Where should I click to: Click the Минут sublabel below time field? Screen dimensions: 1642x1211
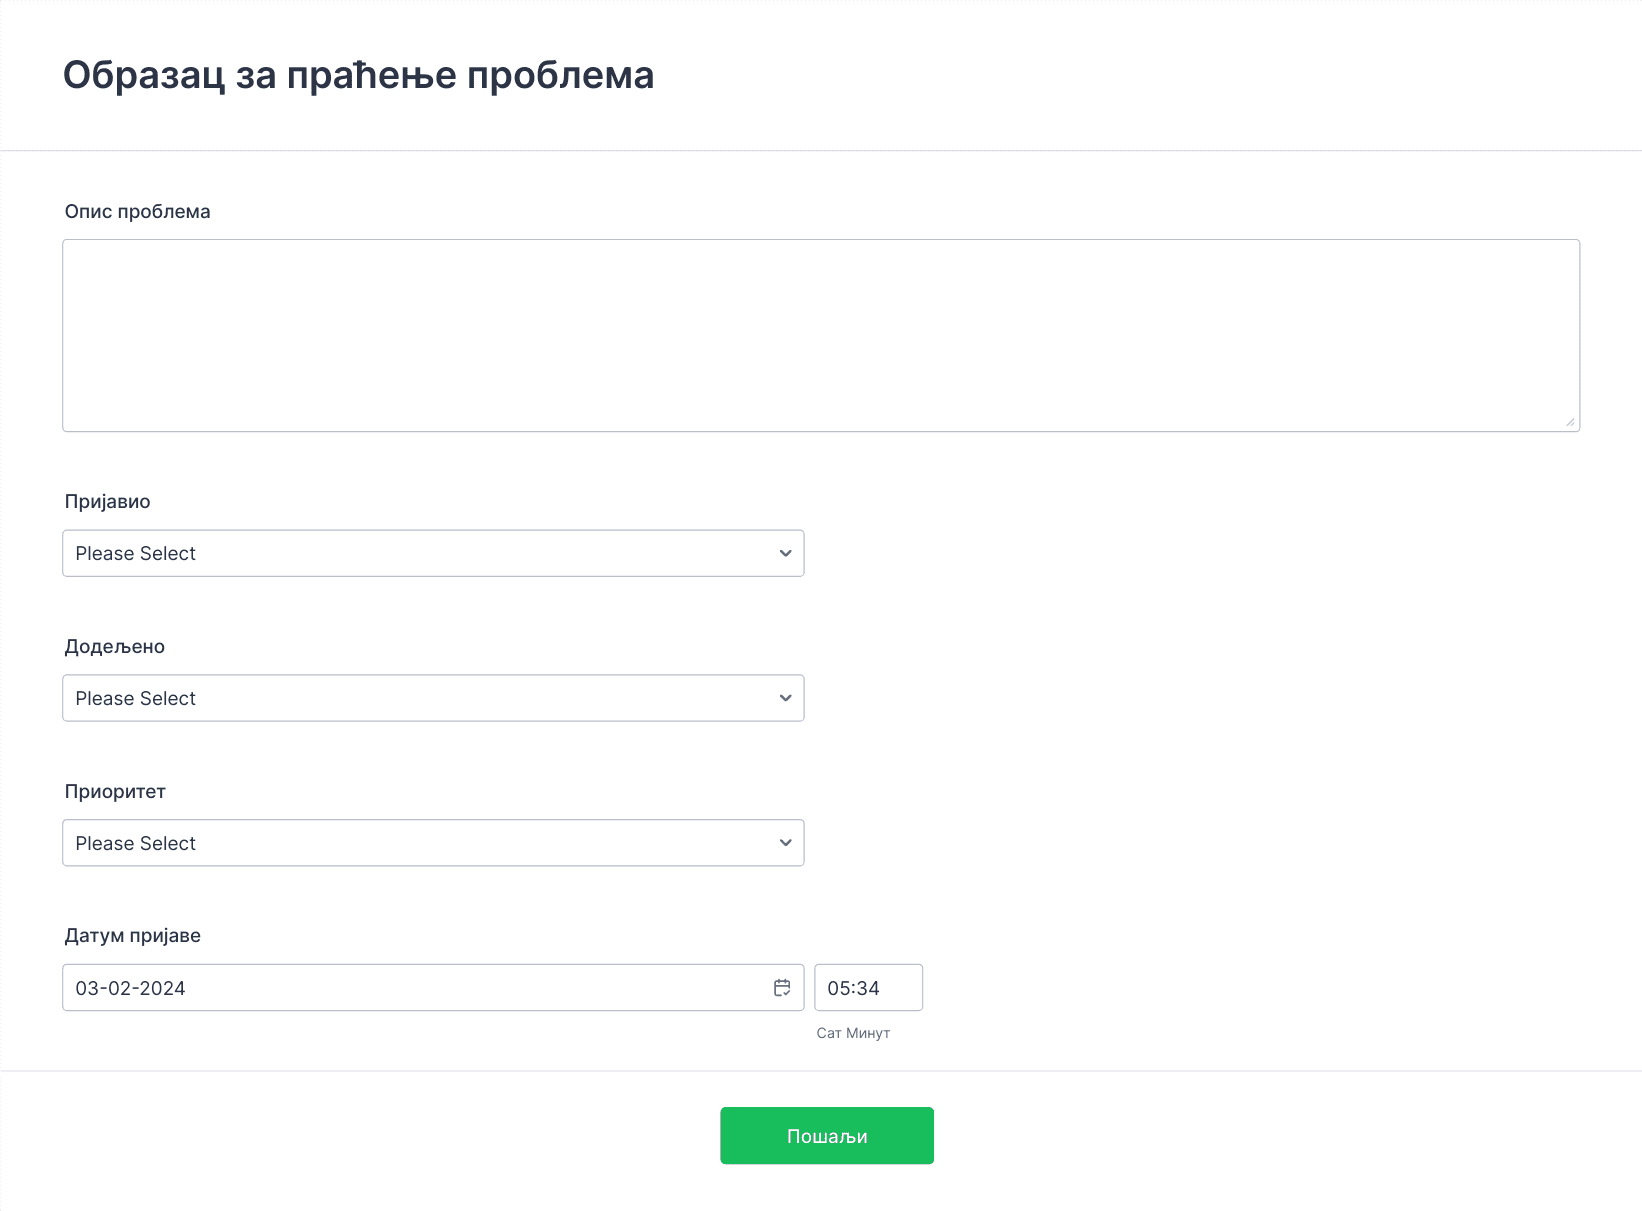pos(868,1033)
